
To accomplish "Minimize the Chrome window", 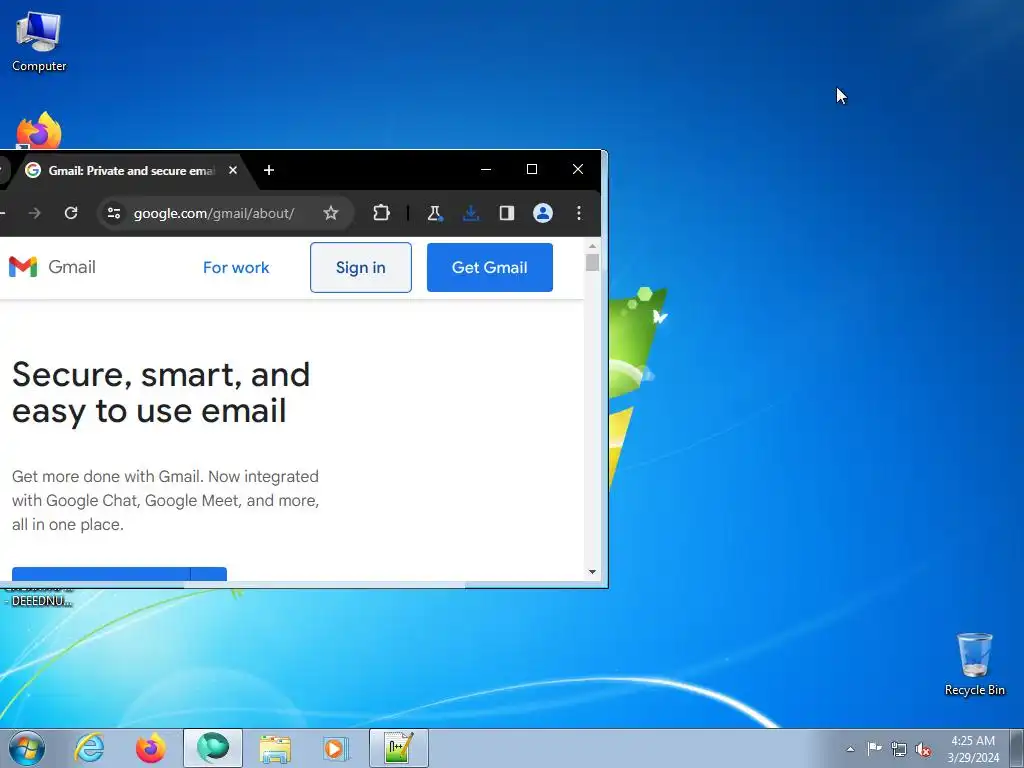I will click(x=486, y=169).
